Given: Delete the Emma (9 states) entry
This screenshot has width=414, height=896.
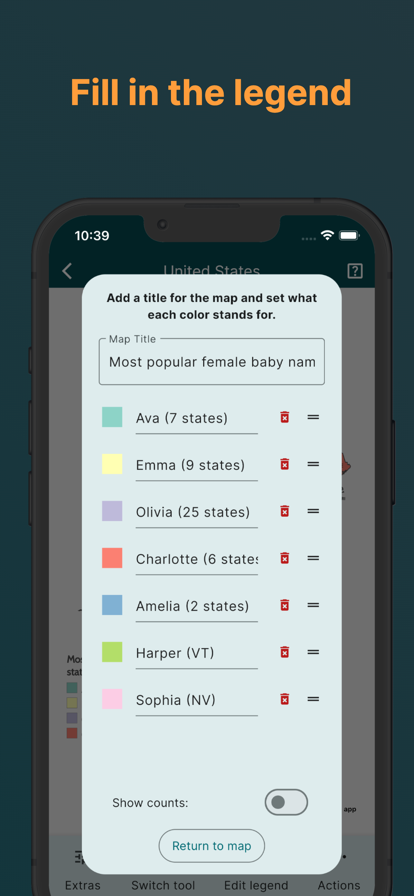Looking at the screenshot, I should (284, 464).
